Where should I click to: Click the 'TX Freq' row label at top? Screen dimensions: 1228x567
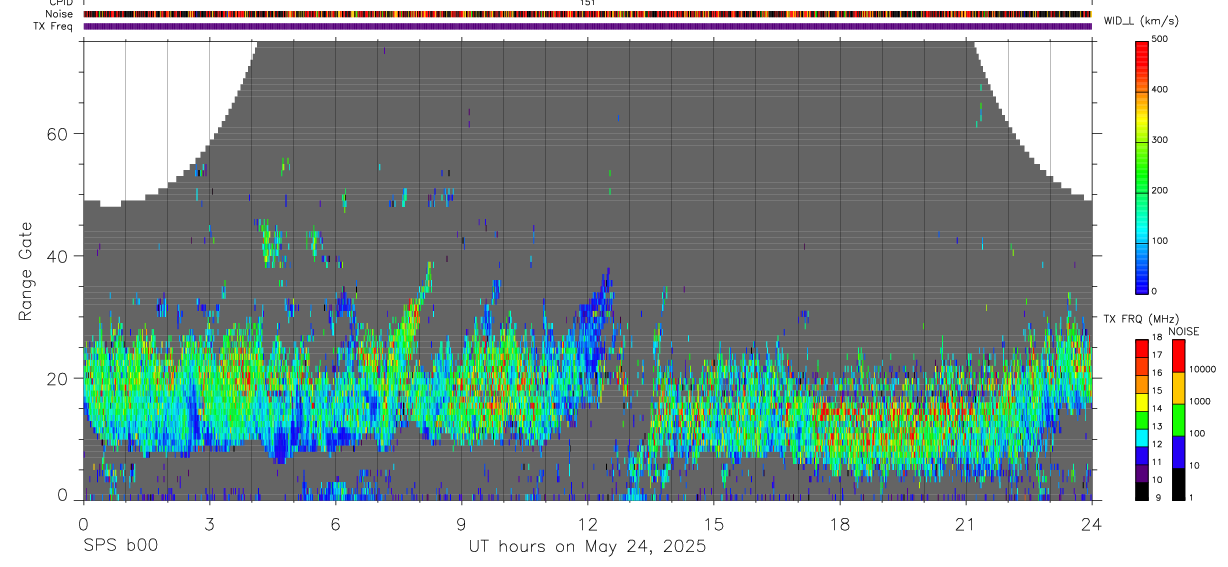[x=54, y=26]
